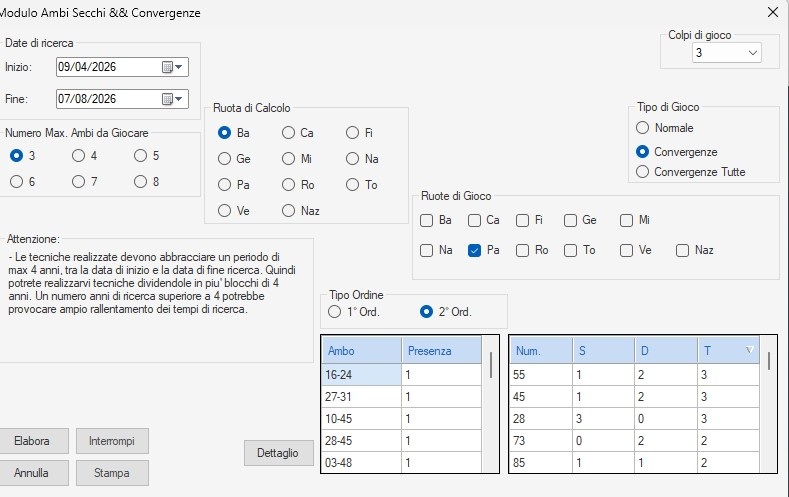The width and height of the screenshot is (789, 497).
Task: Select 5 for Numero Max. Ambi
Action: pos(140,155)
